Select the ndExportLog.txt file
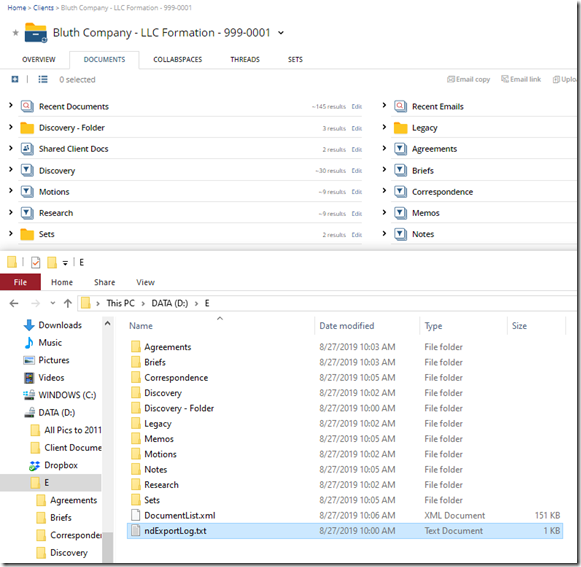Viewport: 581px width, 567px height. (345, 531)
